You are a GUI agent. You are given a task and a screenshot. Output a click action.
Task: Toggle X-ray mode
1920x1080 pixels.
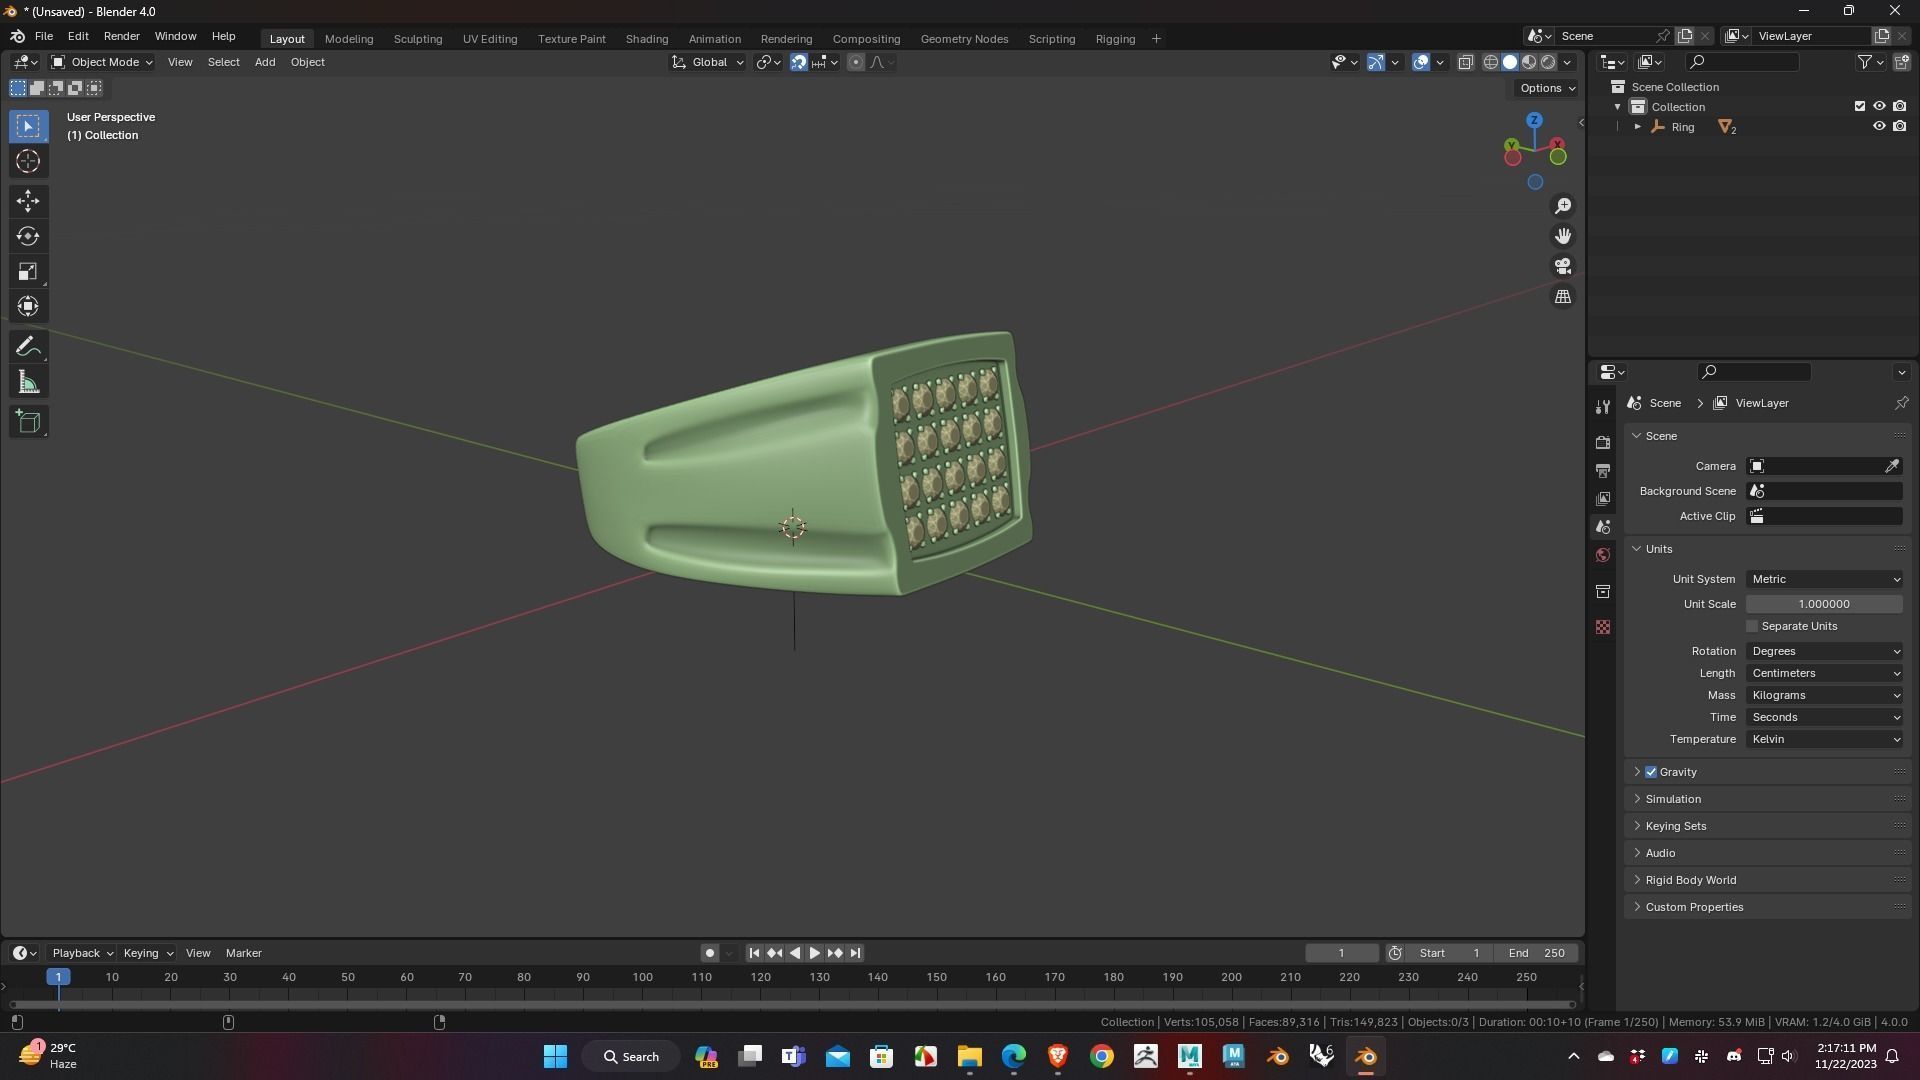(1465, 62)
